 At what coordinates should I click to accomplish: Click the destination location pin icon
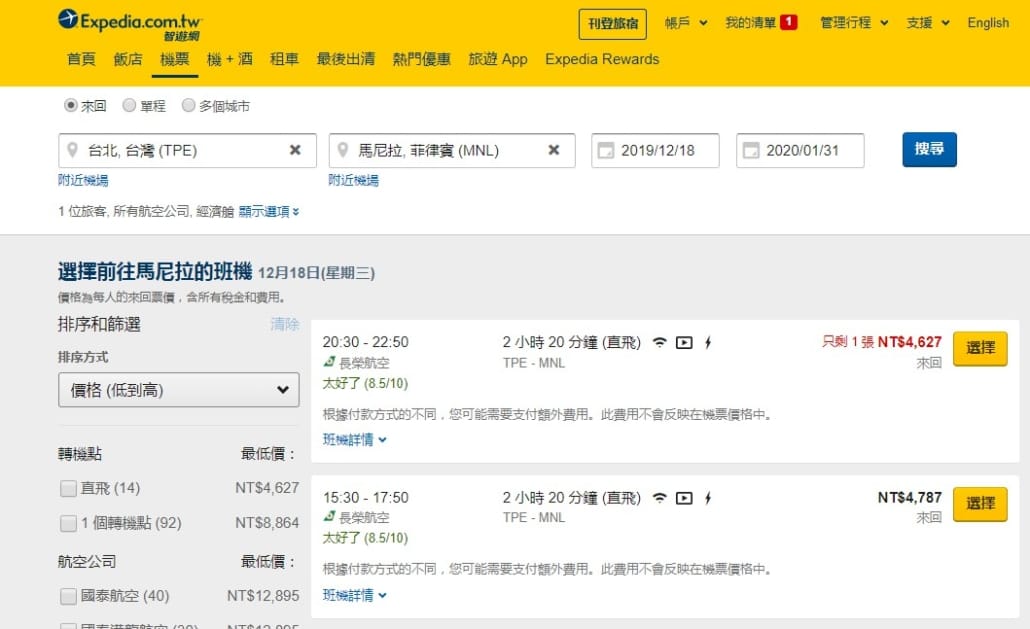click(342, 150)
